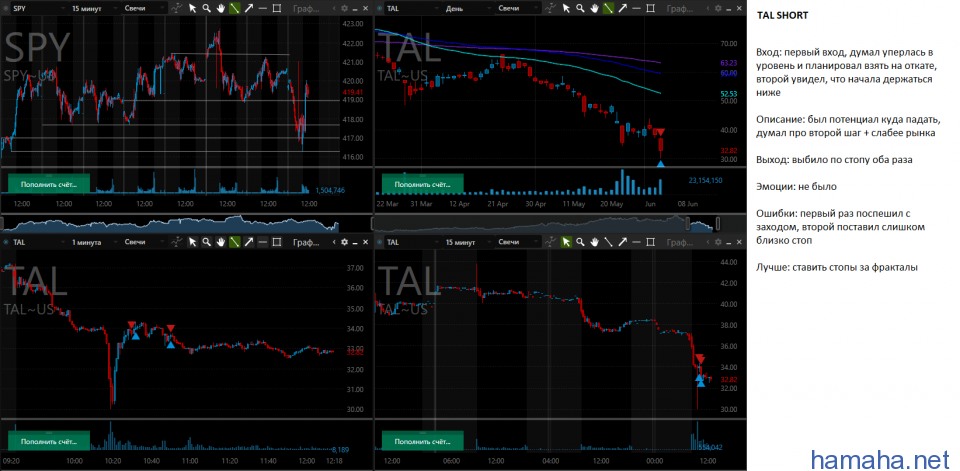This screenshot has width=960, height=471.
Task: Select trend line tool in TAL 1-minute chart
Action: pyautogui.click(x=234, y=242)
